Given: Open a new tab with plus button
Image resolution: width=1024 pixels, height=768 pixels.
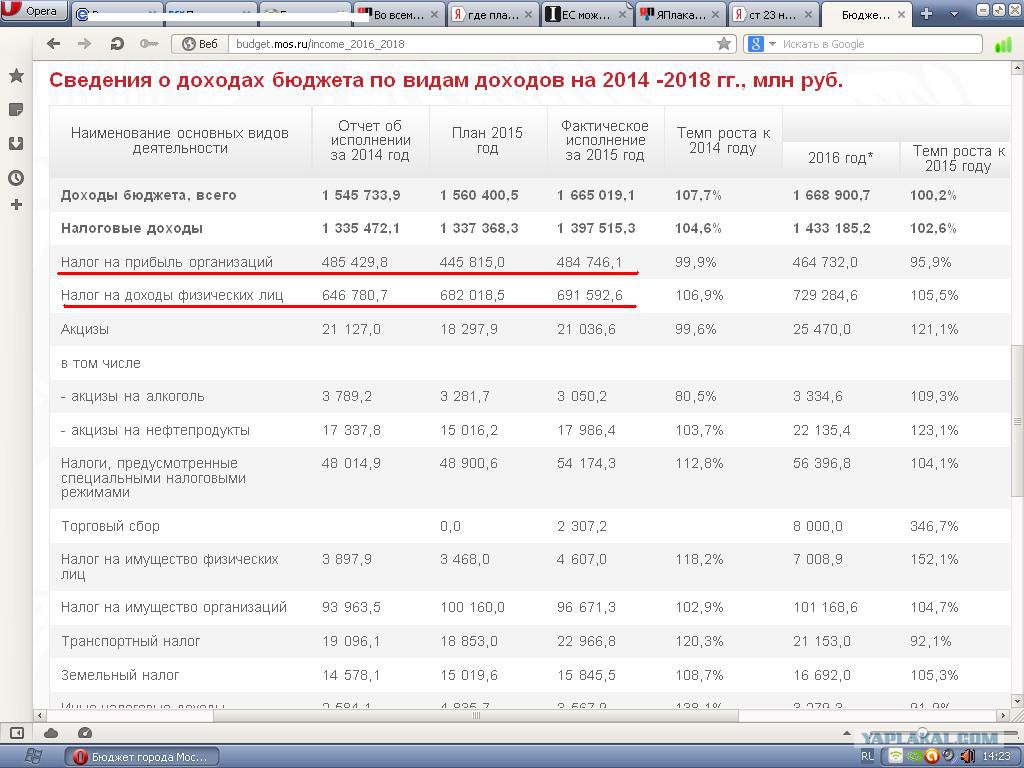Looking at the screenshot, I should tap(926, 14).
